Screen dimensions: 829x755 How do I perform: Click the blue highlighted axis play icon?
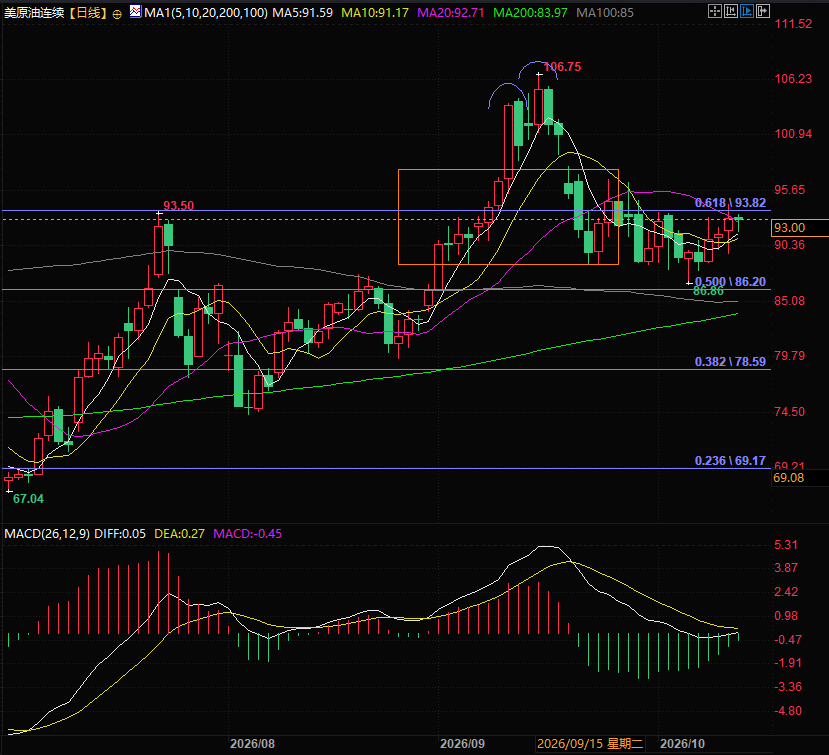point(747,11)
